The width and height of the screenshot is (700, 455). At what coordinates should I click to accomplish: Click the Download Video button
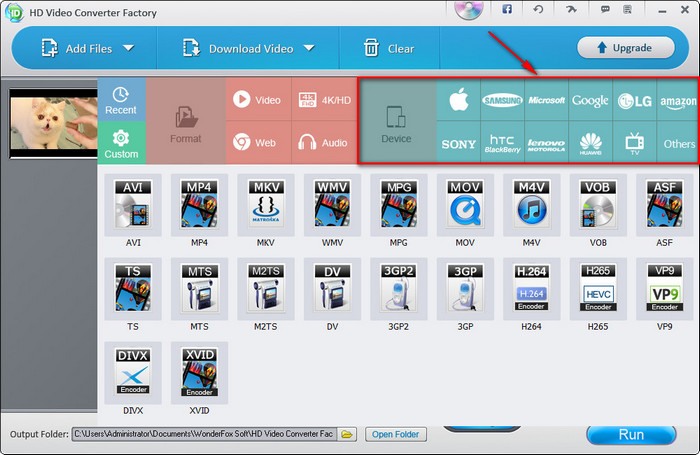pos(238,48)
